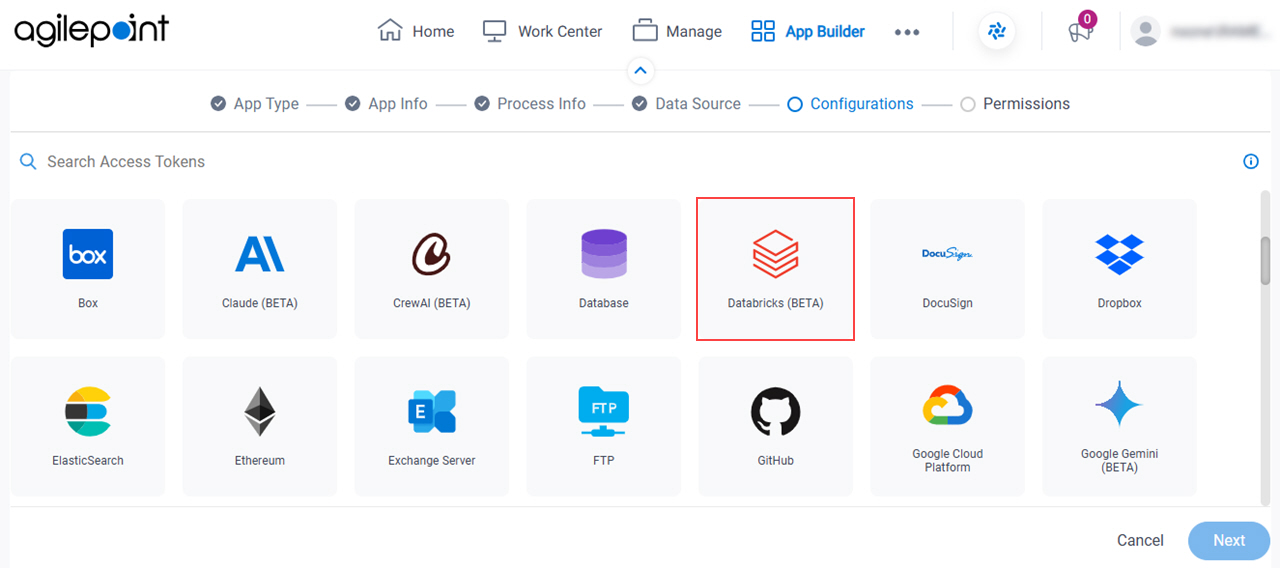Click the App Builder grid icon
1280x568 pixels.
[763, 31]
